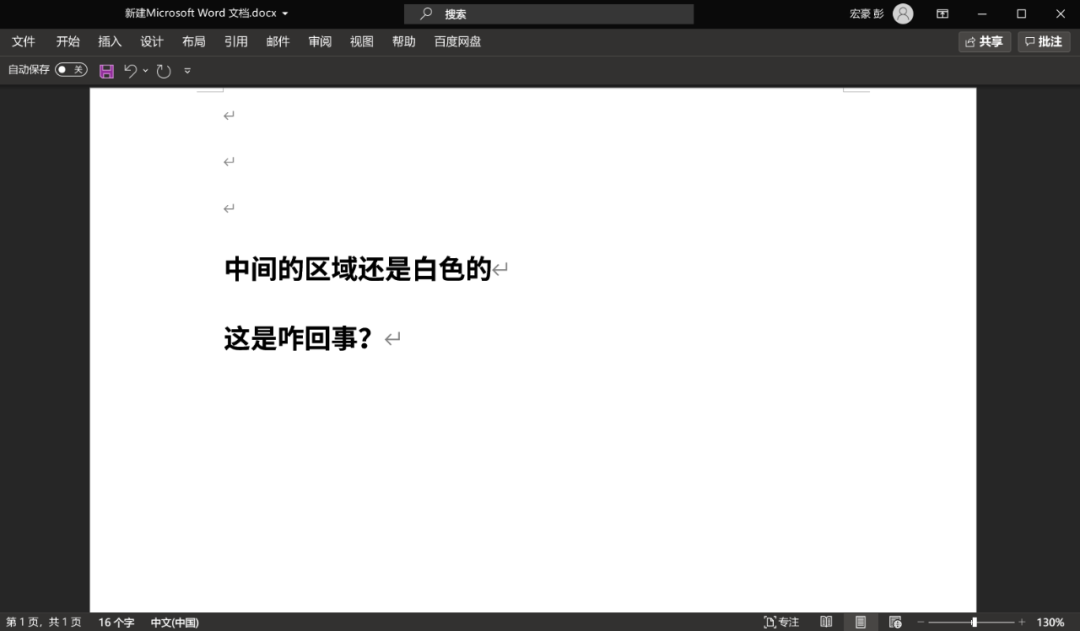Switch to the 开始 tab
Viewport: 1080px width, 631px height.
68,41
